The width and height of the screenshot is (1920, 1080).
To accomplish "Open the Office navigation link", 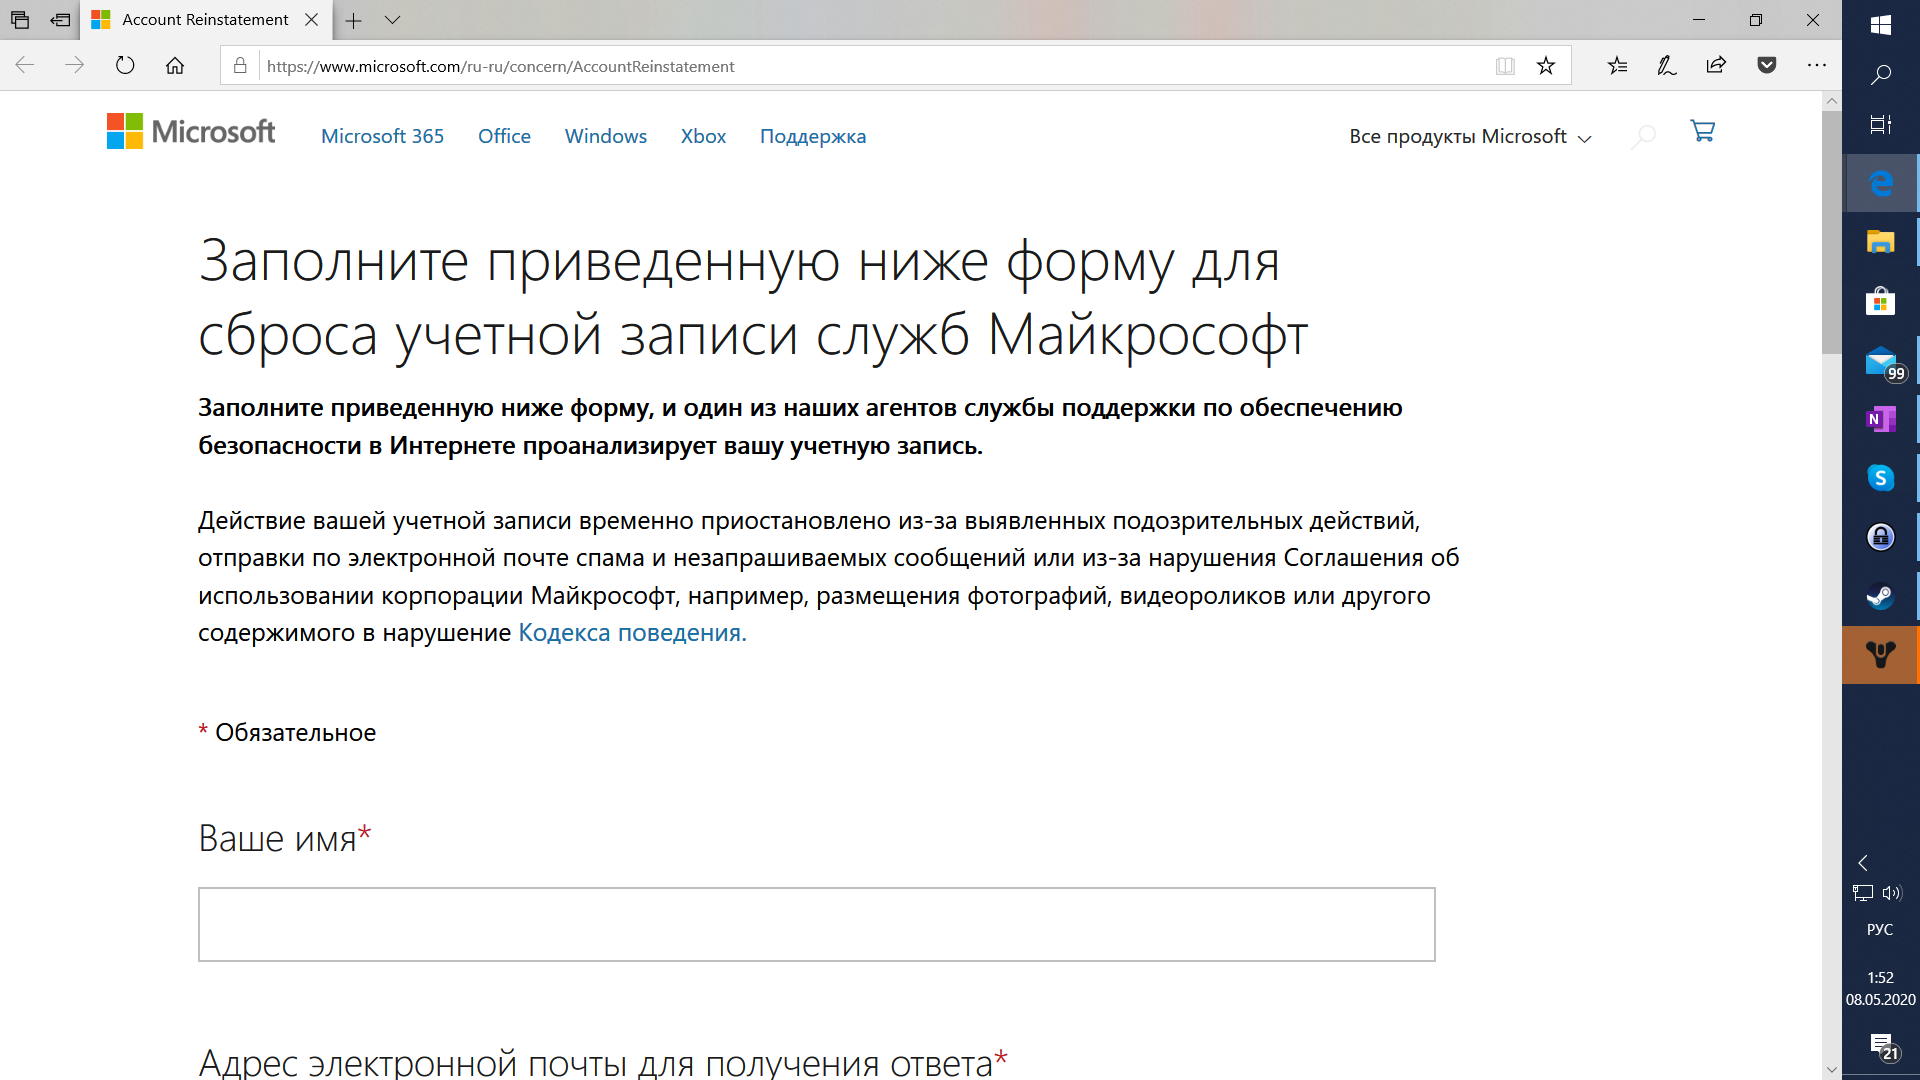I will click(x=504, y=136).
